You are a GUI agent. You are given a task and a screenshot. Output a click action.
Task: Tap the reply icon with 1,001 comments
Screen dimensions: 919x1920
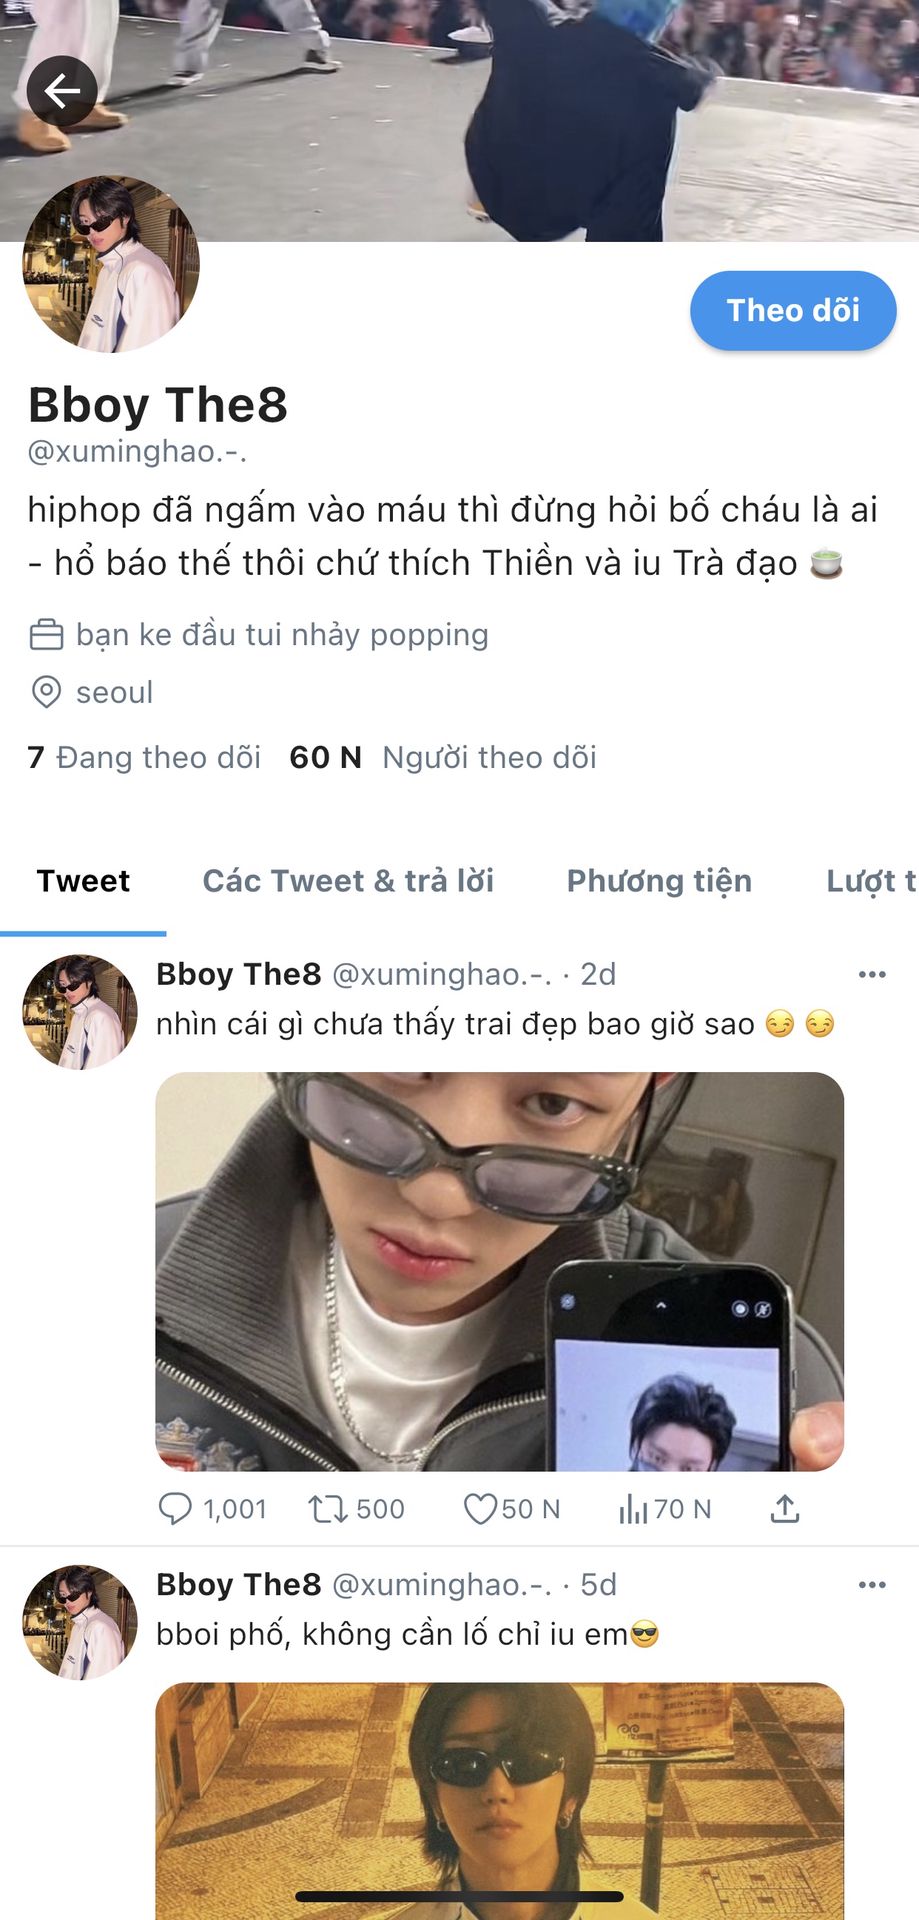(176, 1508)
